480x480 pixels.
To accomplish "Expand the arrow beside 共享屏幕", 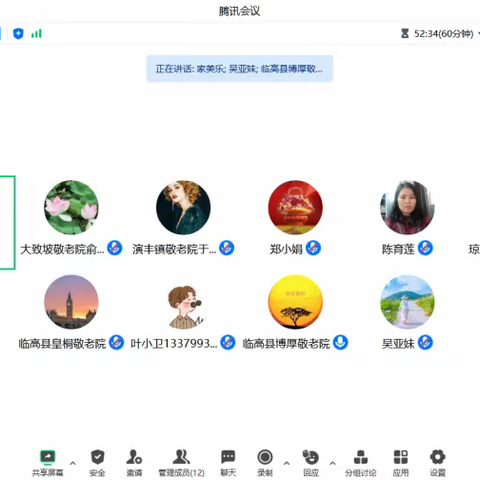I will point(73,463).
